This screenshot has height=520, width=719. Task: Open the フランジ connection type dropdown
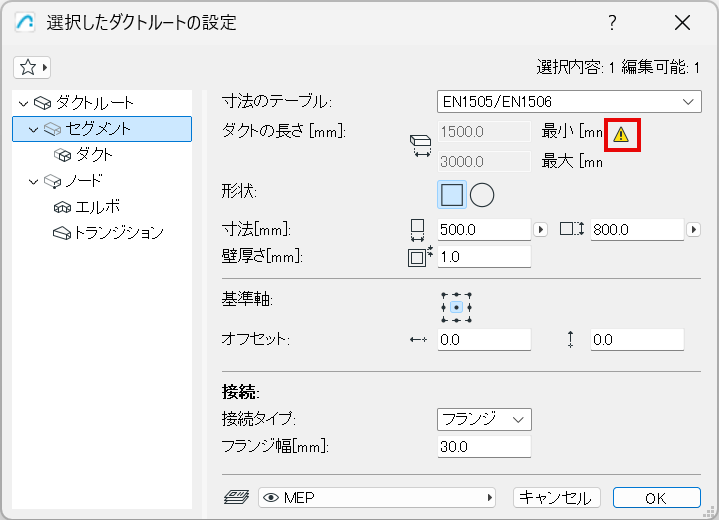tap(484, 419)
